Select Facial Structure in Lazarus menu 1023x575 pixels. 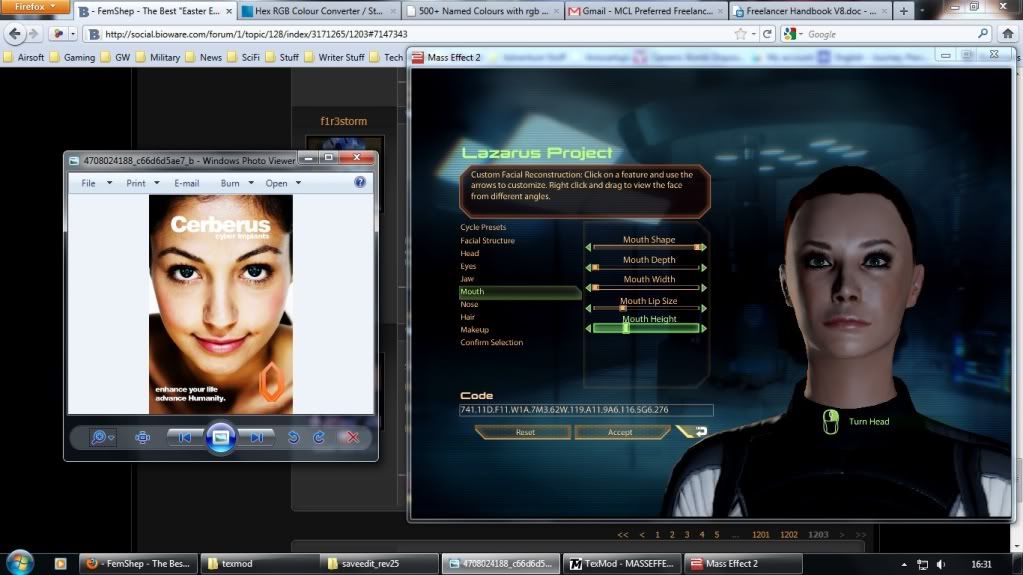[487, 240]
